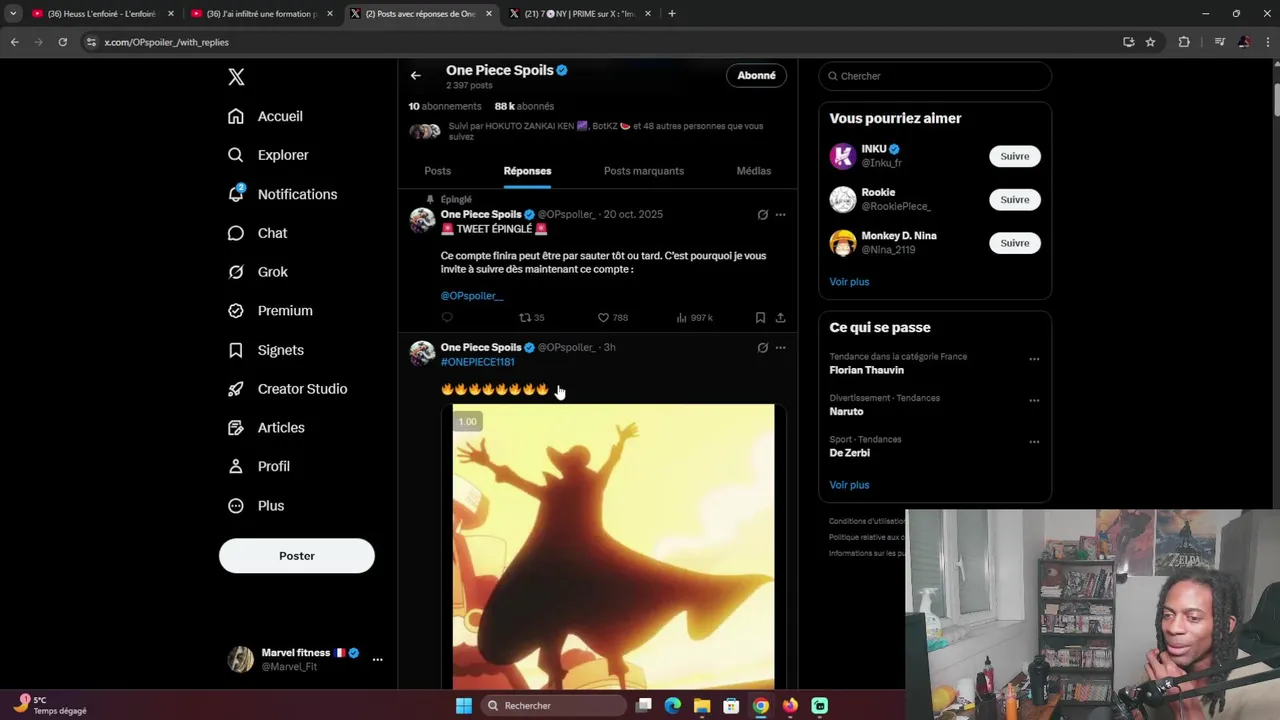Viewport: 1280px width, 720px height.
Task: Open Profil from sidebar
Action: 258,466
